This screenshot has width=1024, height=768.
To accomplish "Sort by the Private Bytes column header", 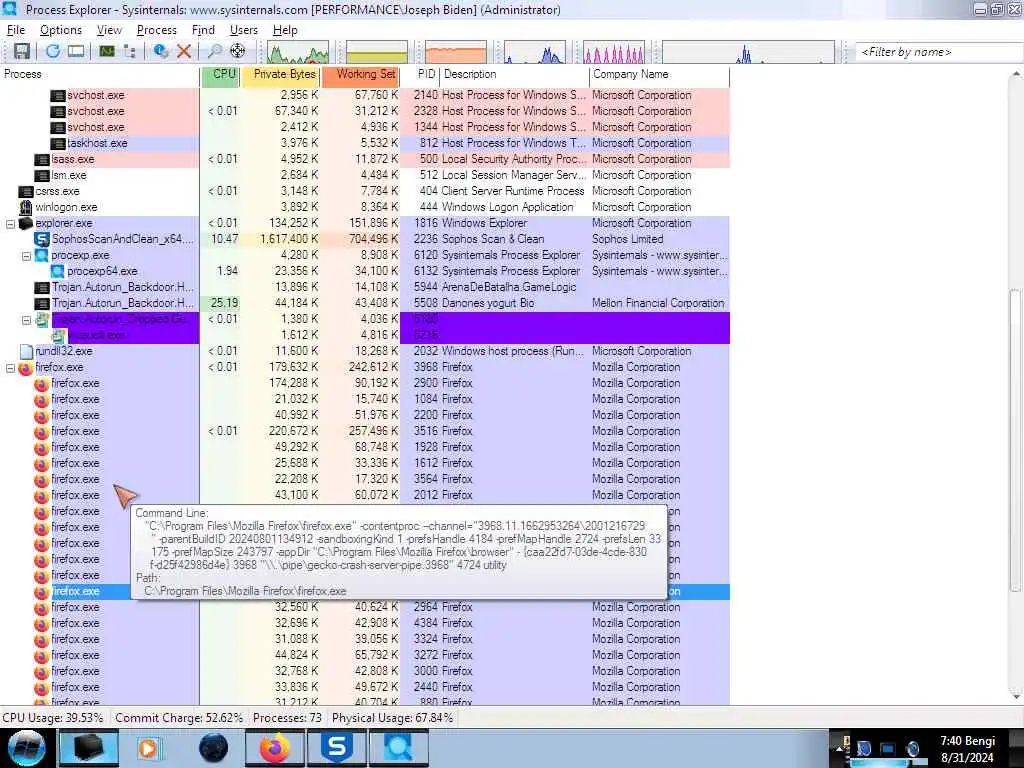I will [x=280, y=74].
